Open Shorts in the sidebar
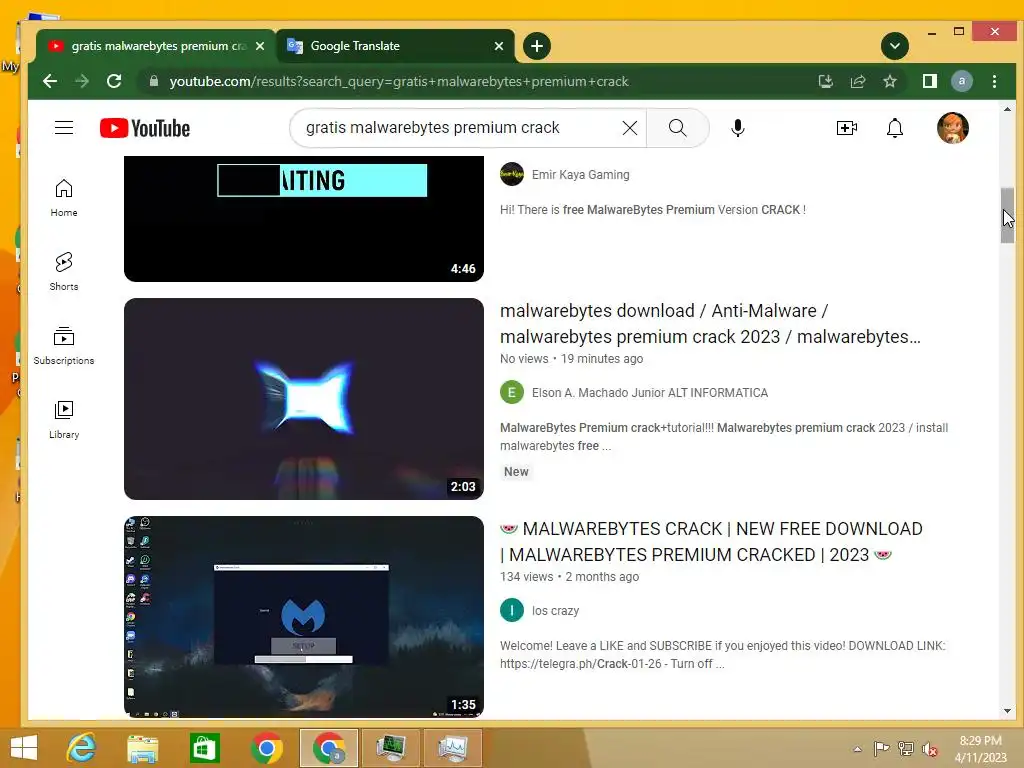This screenshot has height=768, width=1024. (x=64, y=272)
